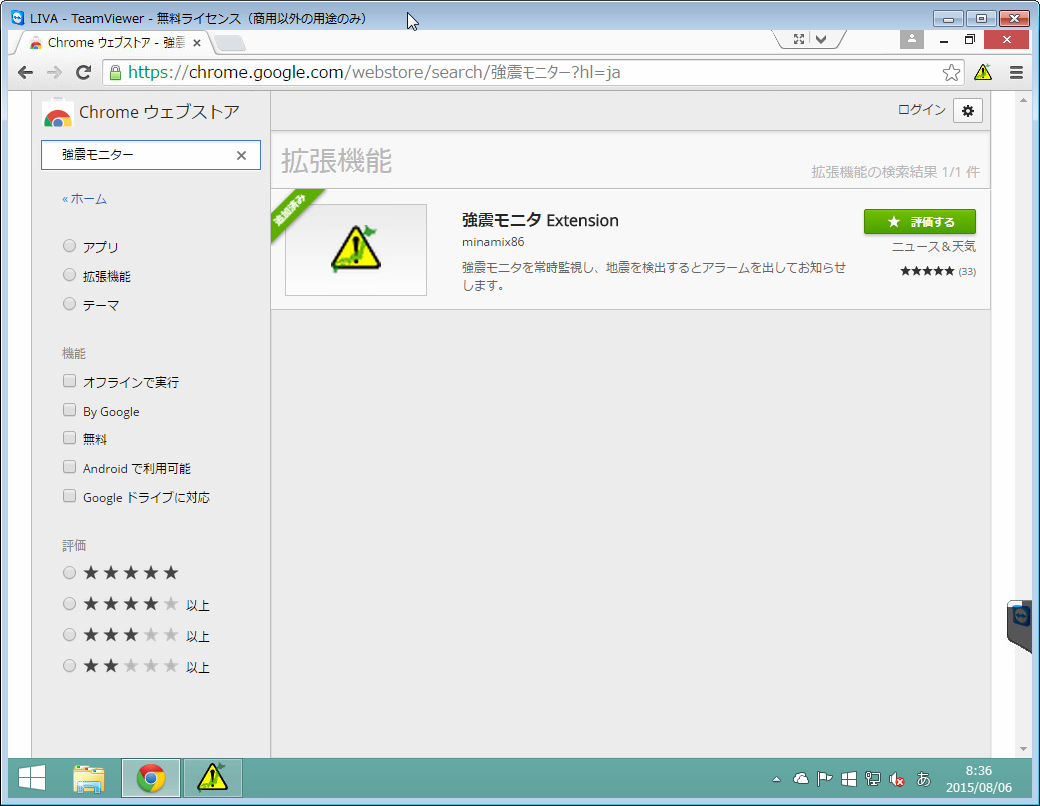
Task: Show hidden system tray icons
Action: [776, 779]
